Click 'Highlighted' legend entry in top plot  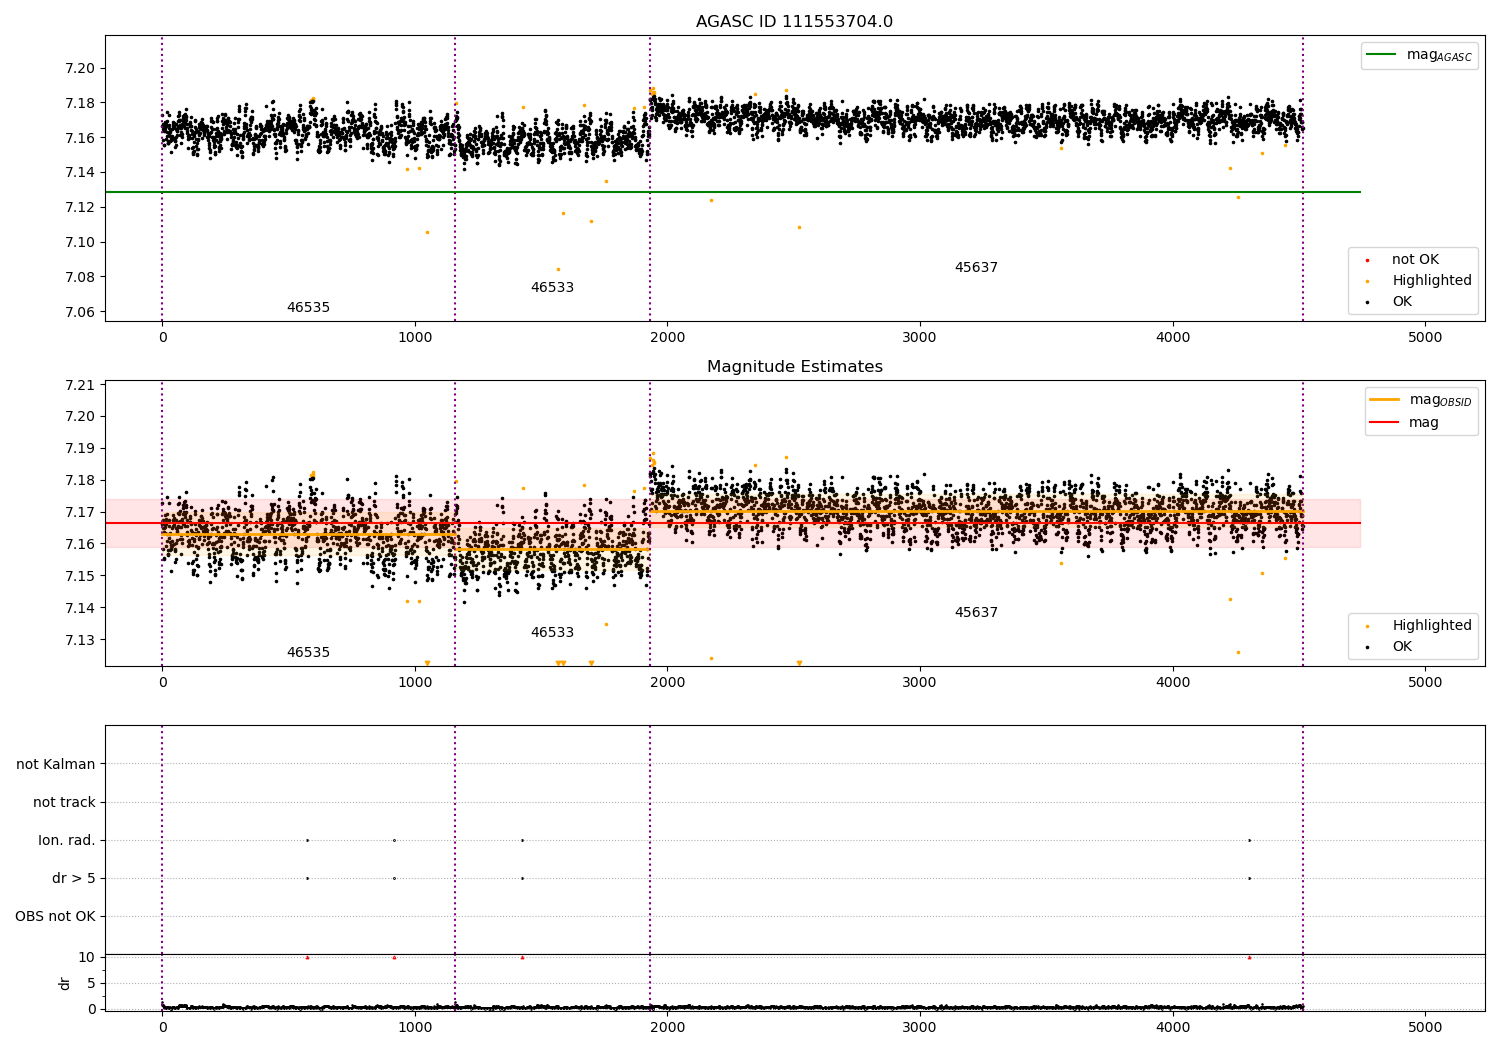(1431, 281)
